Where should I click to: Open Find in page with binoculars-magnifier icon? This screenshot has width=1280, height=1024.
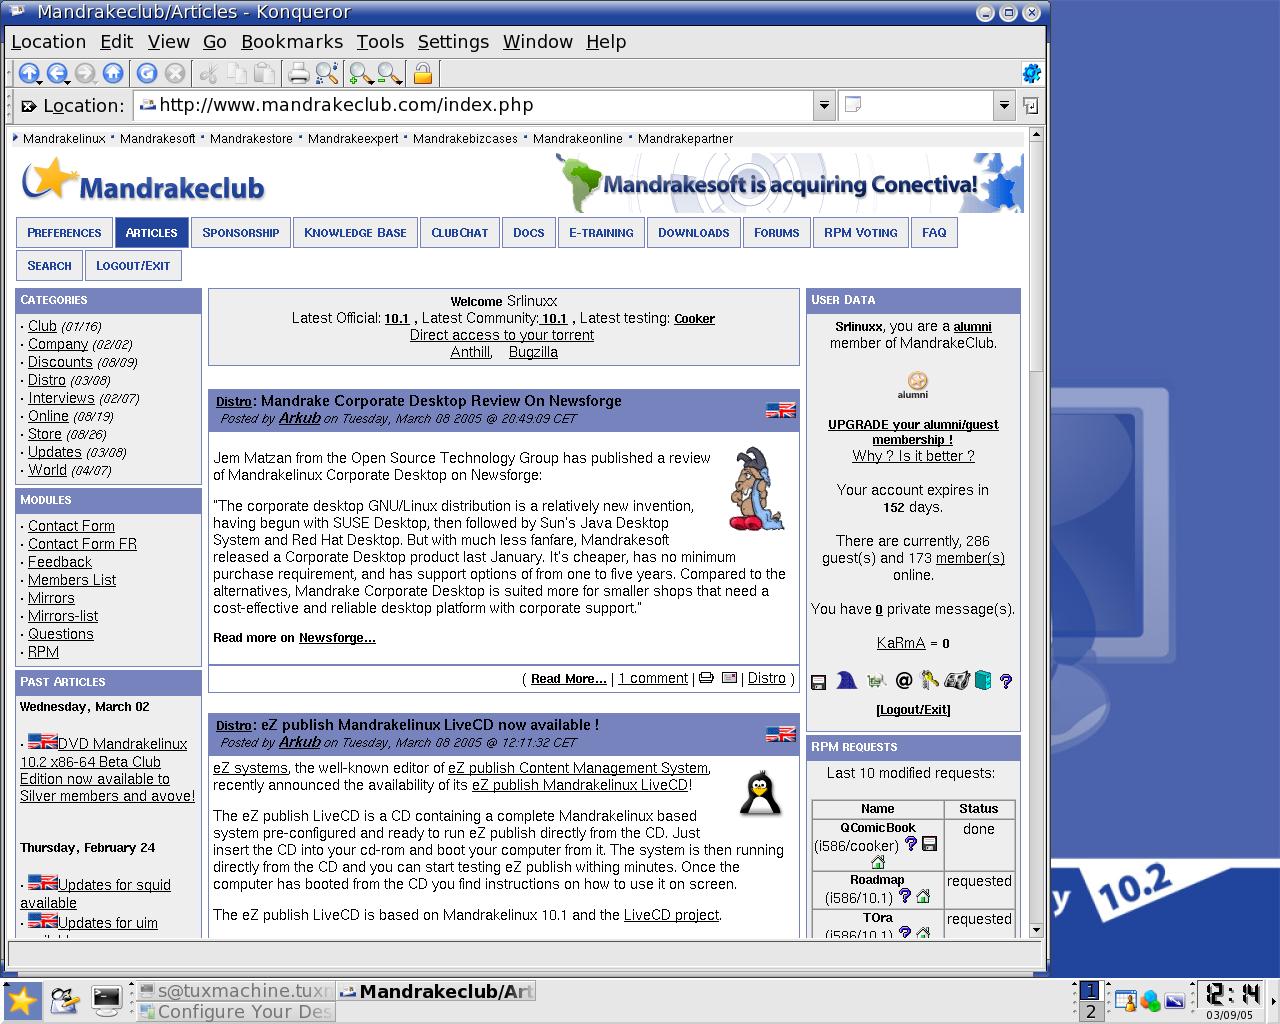(x=327, y=73)
